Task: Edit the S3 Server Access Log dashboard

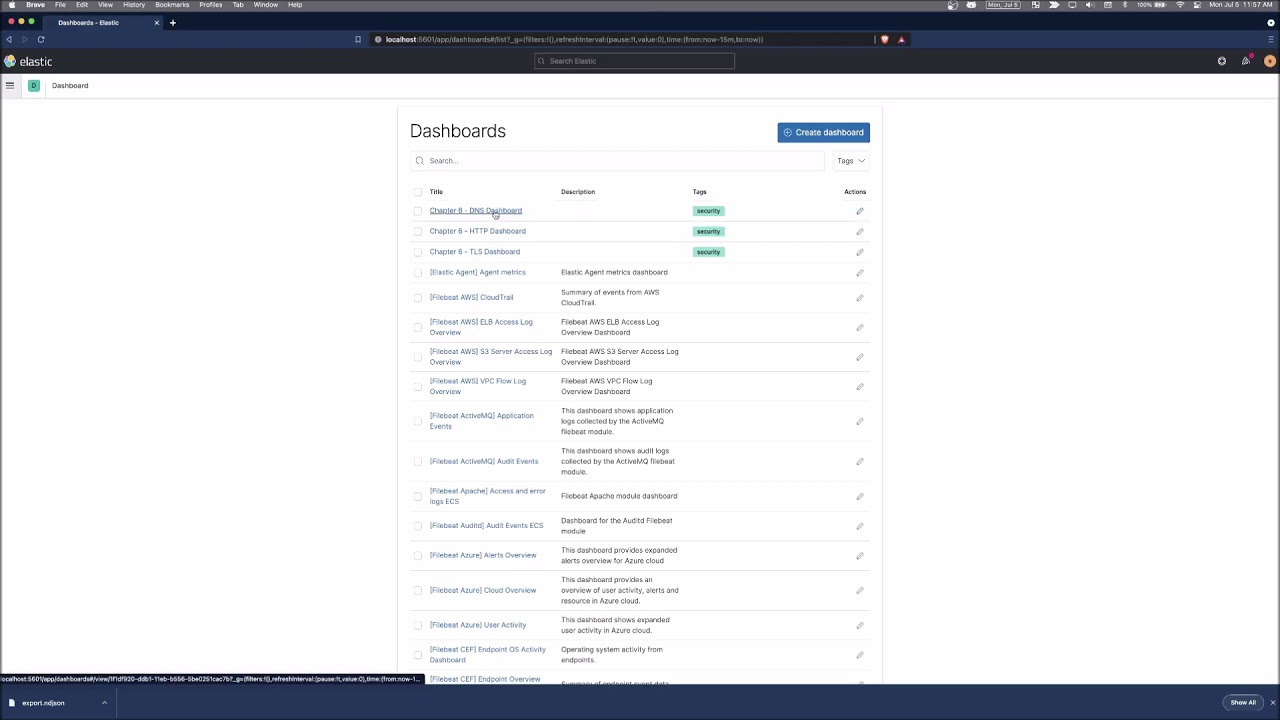Action: click(x=860, y=357)
